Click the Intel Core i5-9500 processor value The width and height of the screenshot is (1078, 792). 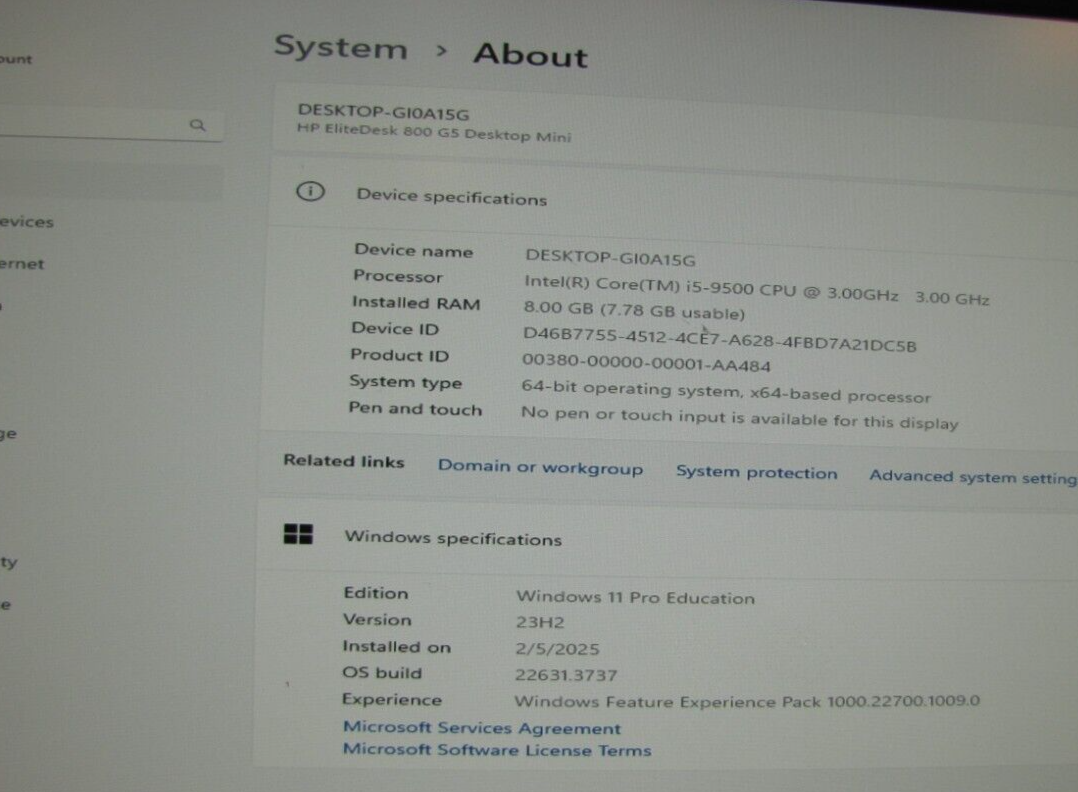[x=756, y=292]
